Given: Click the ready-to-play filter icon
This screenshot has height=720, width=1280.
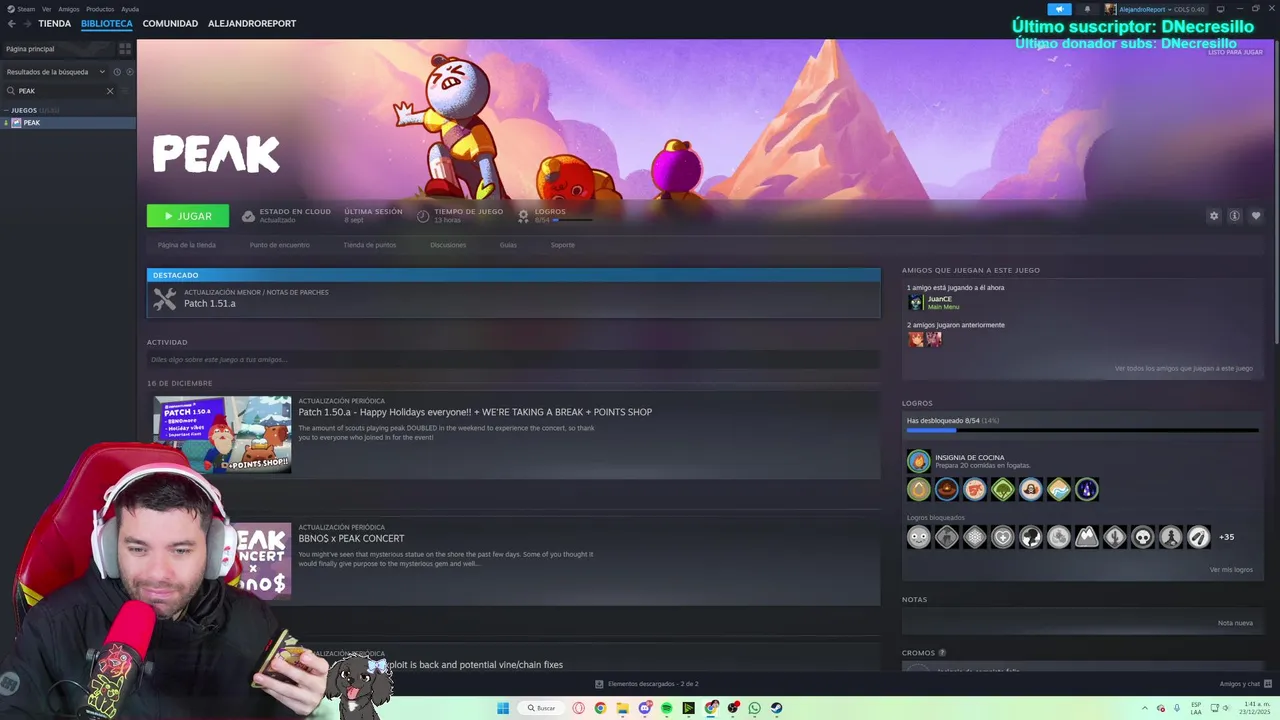Looking at the screenshot, I should pos(129,72).
